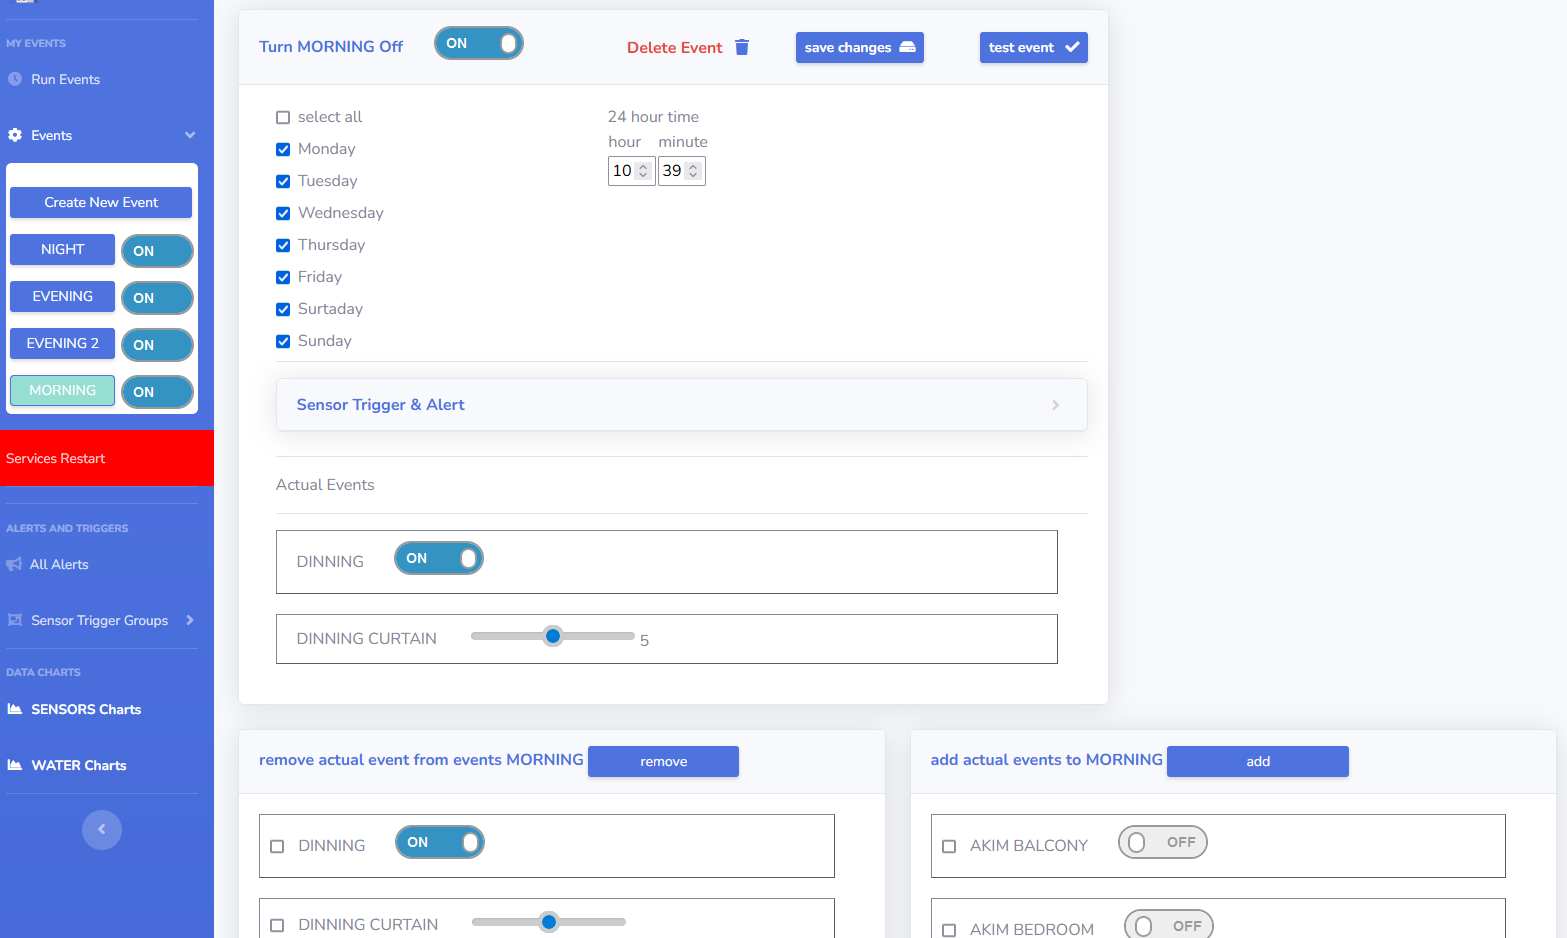Click the hour input field
The image size is (1567, 938).
pyautogui.click(x=622, y=171)
